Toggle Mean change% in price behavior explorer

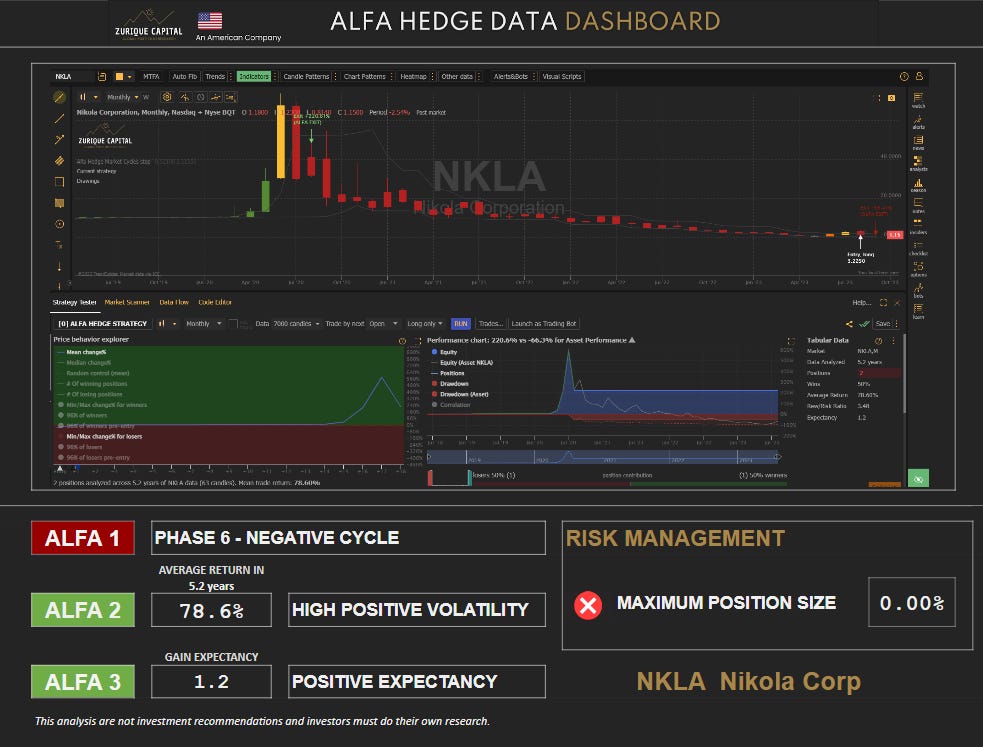[81, 352]
